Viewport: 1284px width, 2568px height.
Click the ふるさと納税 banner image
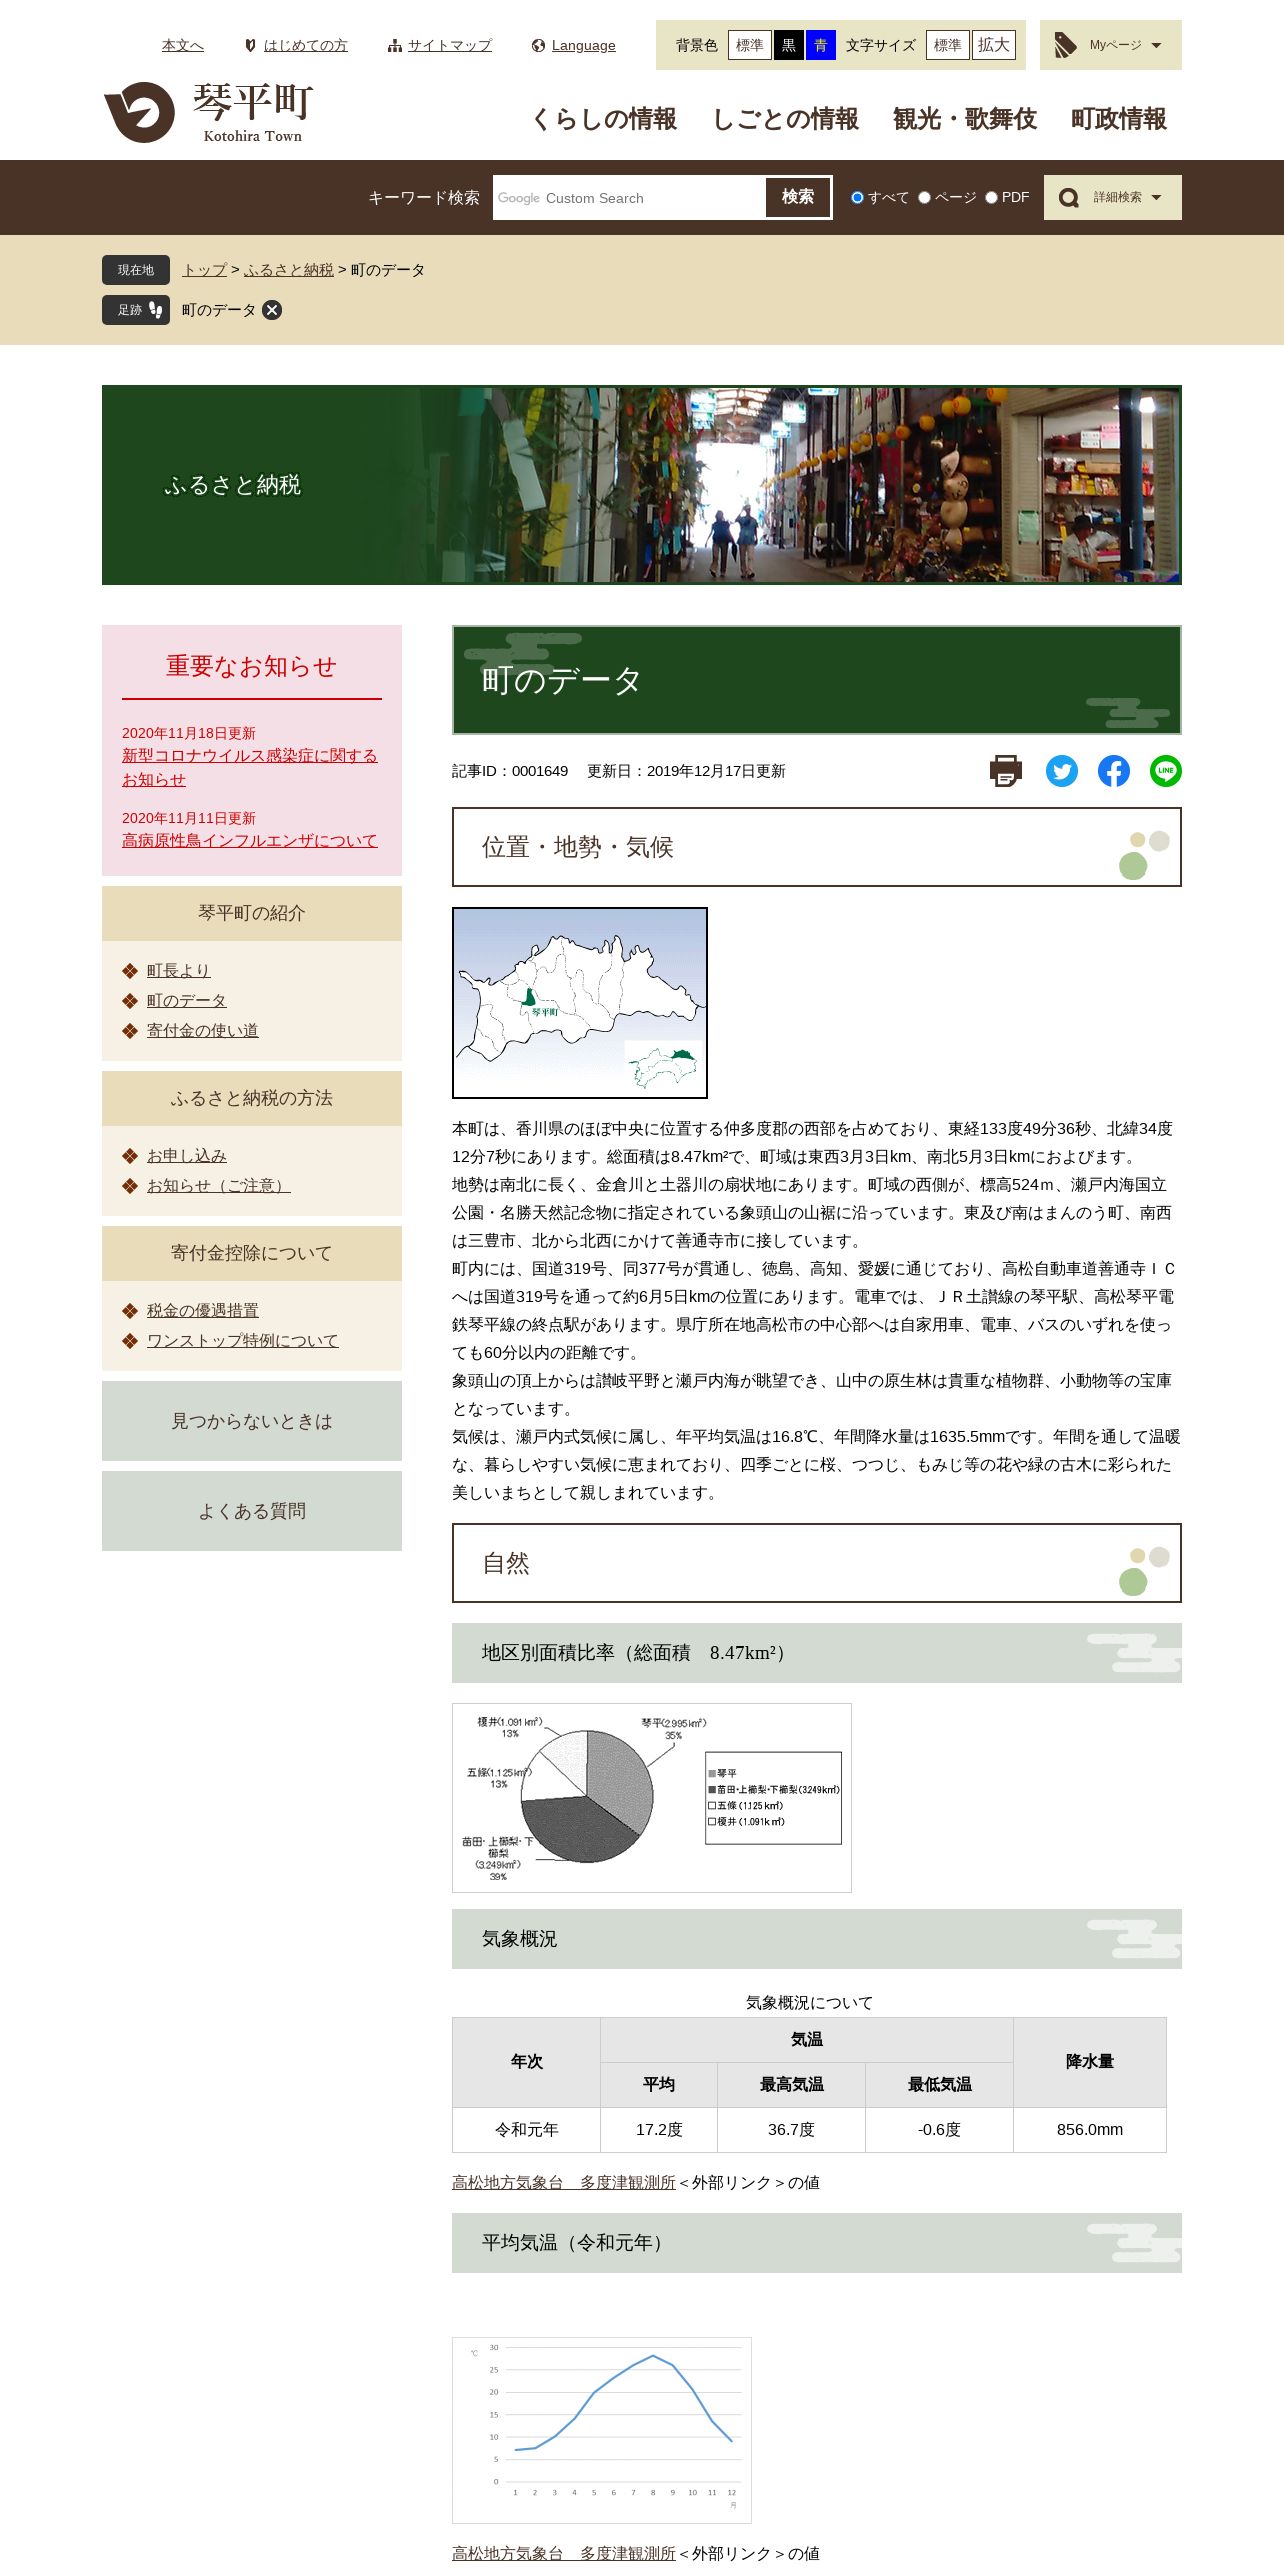pyautogui.click(x=642, y=485)
